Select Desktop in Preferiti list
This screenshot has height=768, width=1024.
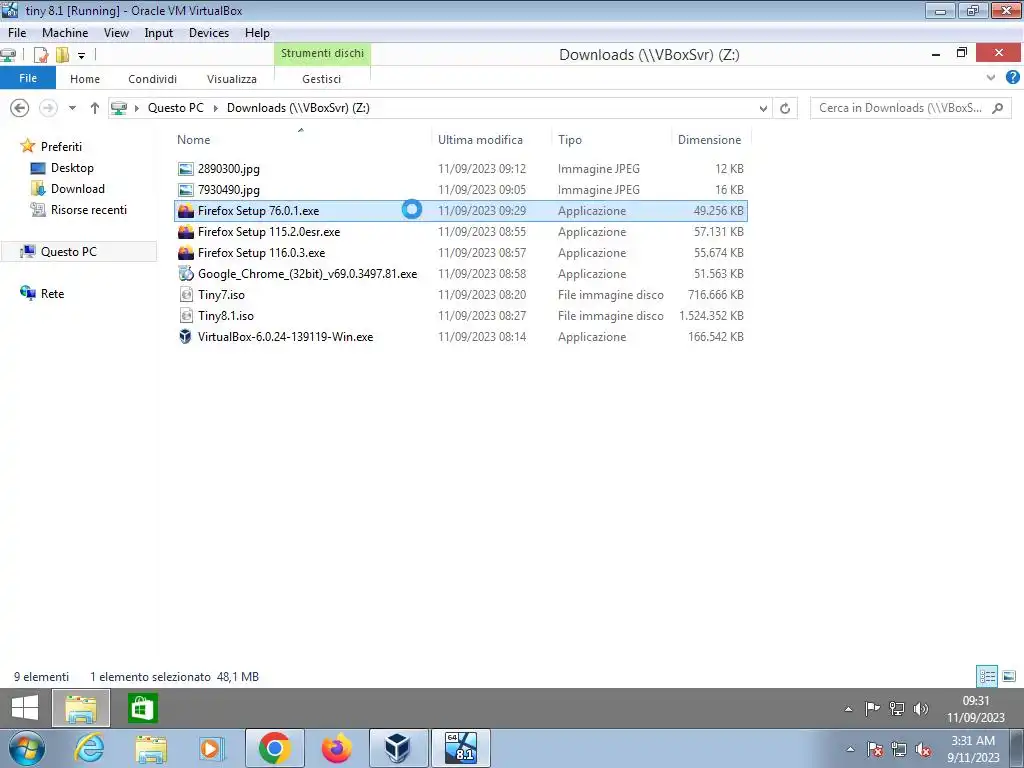[x=72, y=168]
